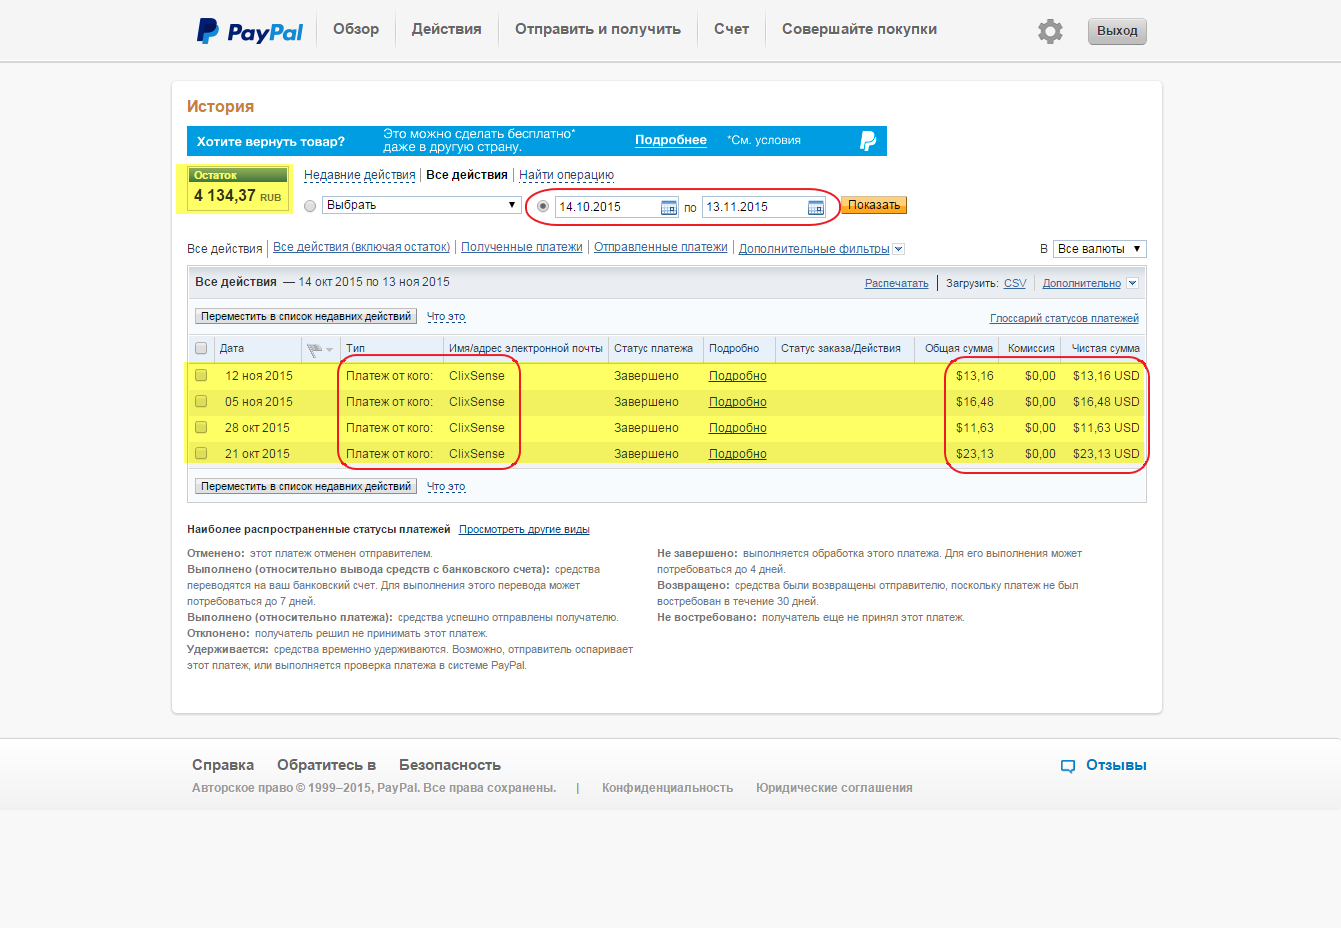
Task: Select the date range radio button
Action: (543, 206)
